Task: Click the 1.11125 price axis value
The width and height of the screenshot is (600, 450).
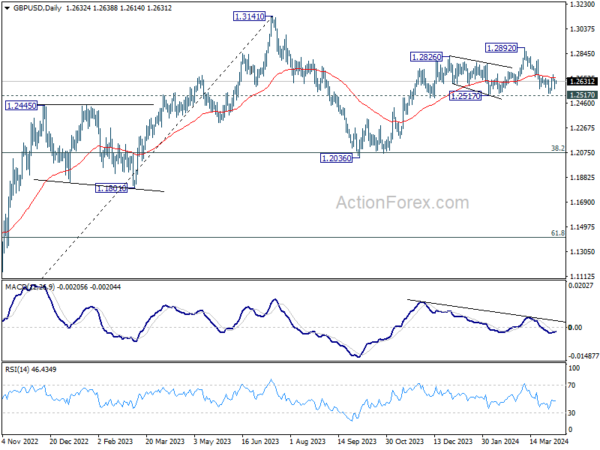Action: click(x=582, y=276)
